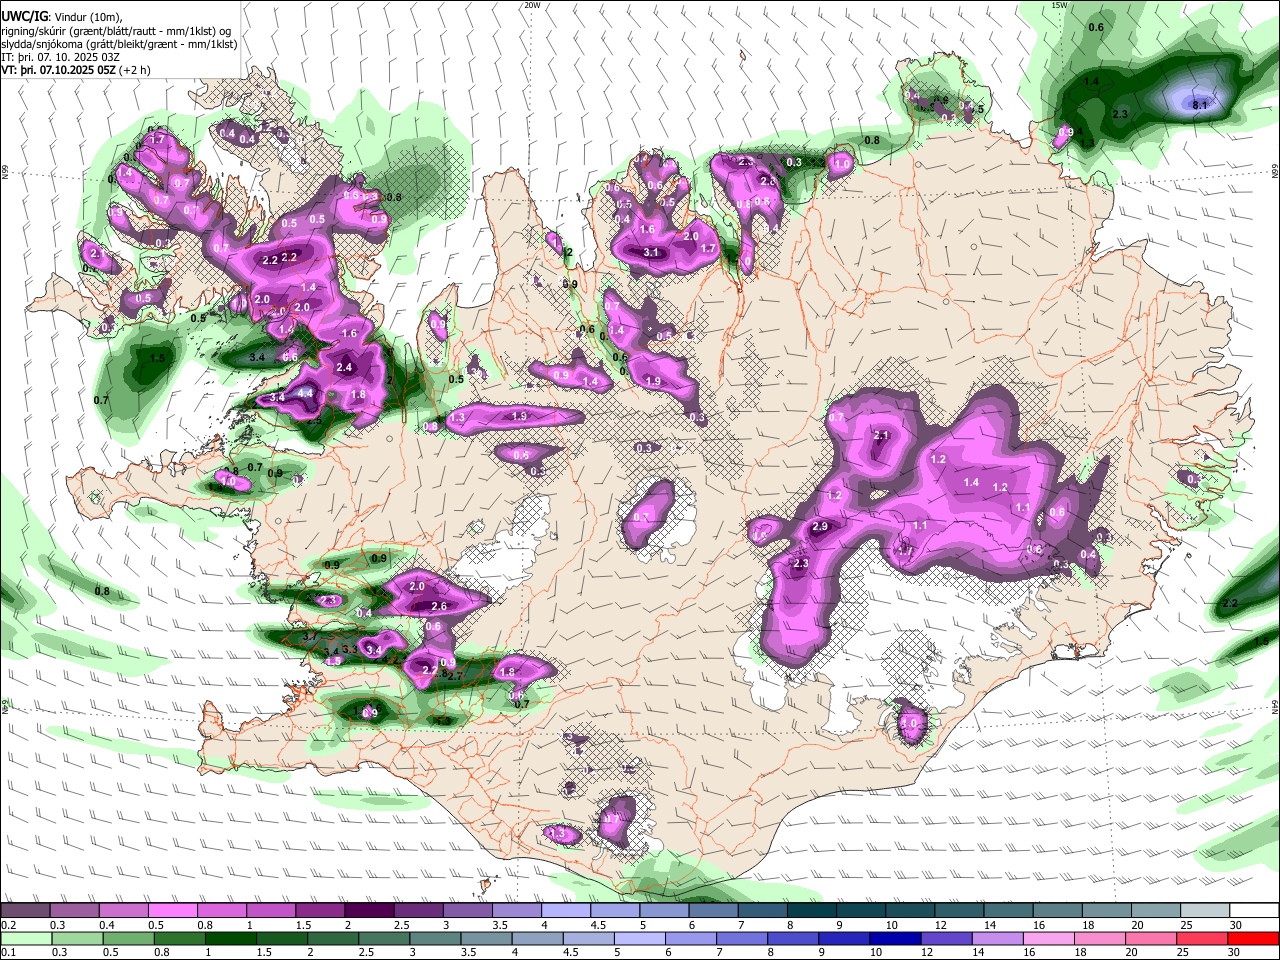This screenshot has height=960, width=1280.
Task: Click the 2.4 snowfall value on the map
Action: 345,368
